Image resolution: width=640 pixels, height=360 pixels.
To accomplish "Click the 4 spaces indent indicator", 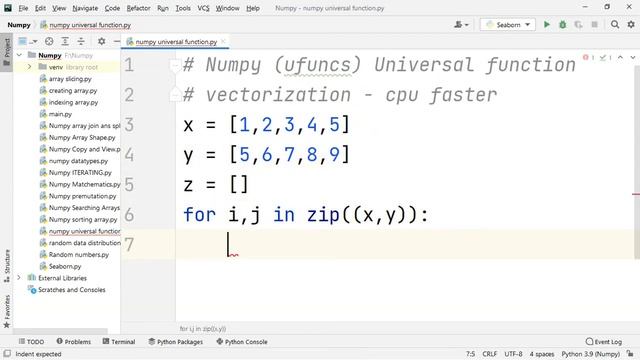I will (x=542, y=354).
